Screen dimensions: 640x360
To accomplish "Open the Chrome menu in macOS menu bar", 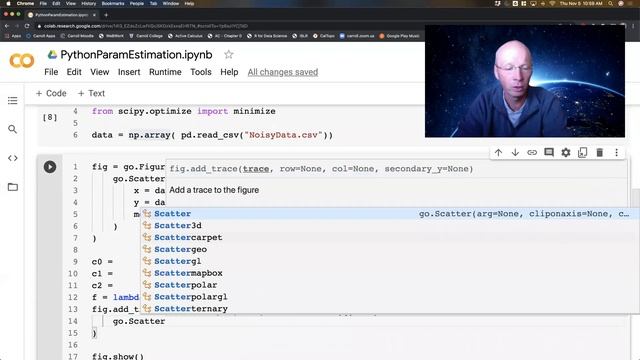I will click(x=25, y=3).
